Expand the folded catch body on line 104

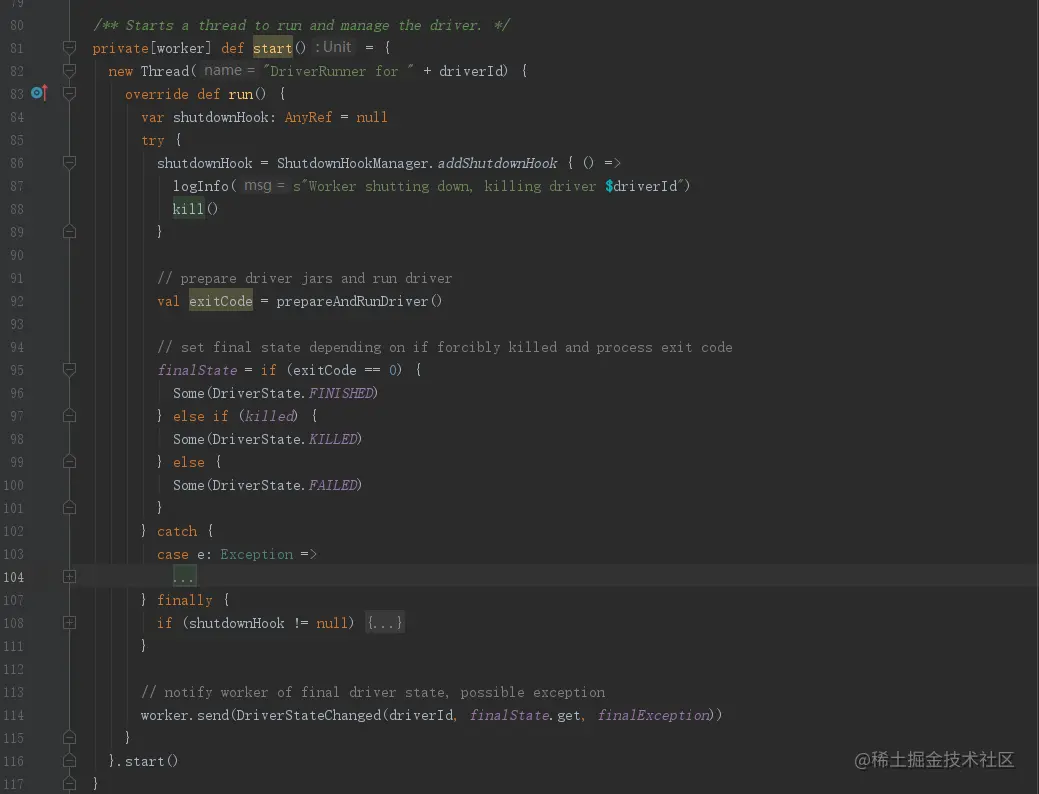[69, 577]
